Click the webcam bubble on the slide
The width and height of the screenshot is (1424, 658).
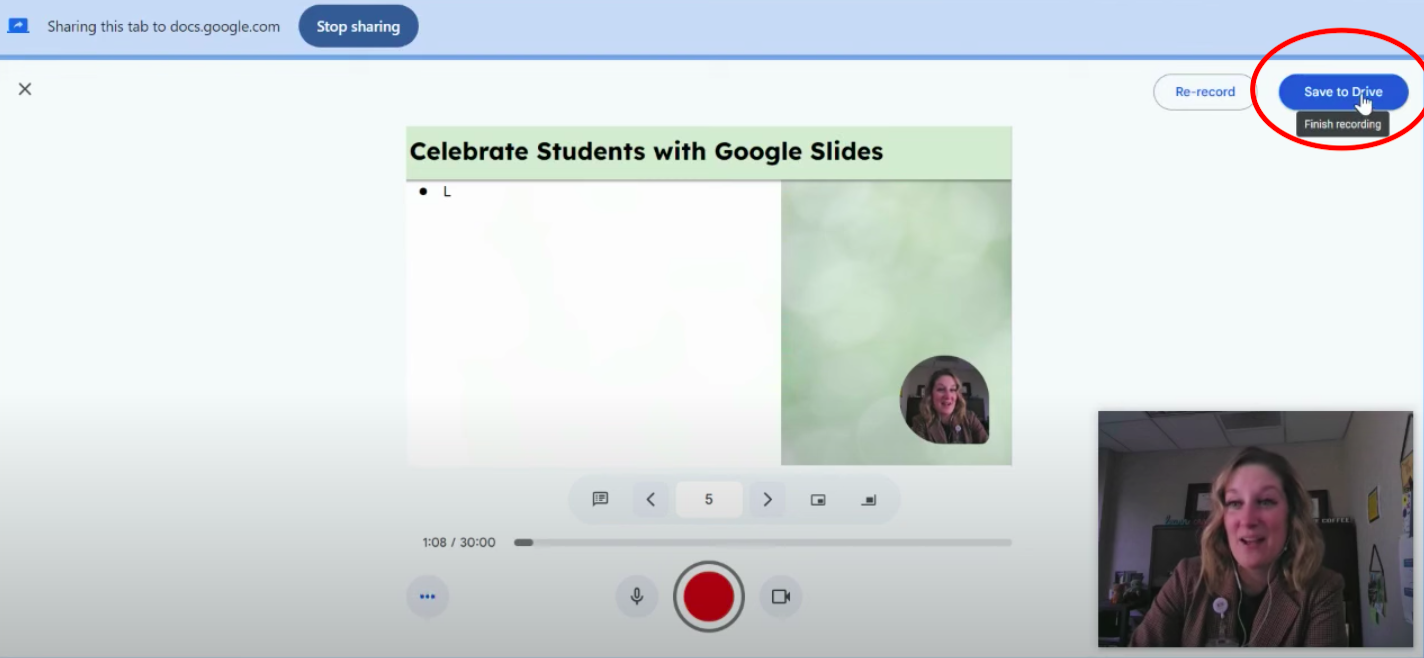click(x=944, y=400)
